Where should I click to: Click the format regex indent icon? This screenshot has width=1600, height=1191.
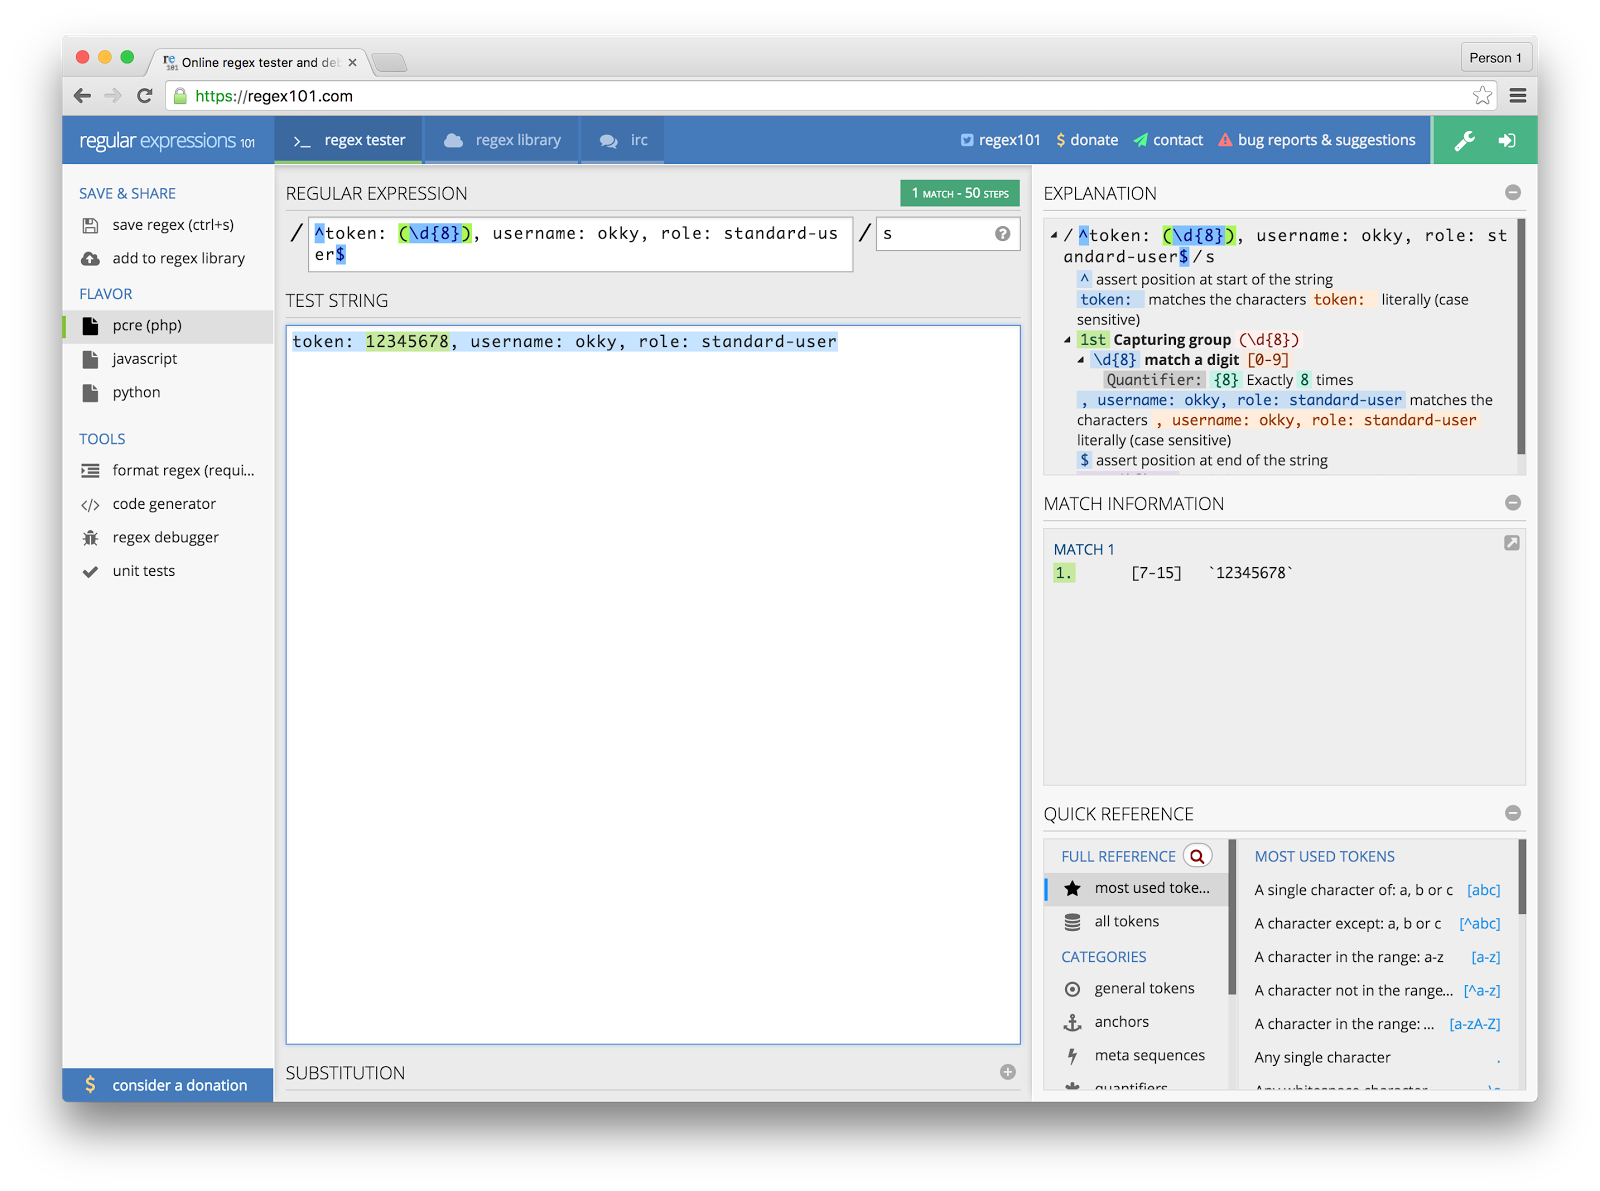click(90, 471)
